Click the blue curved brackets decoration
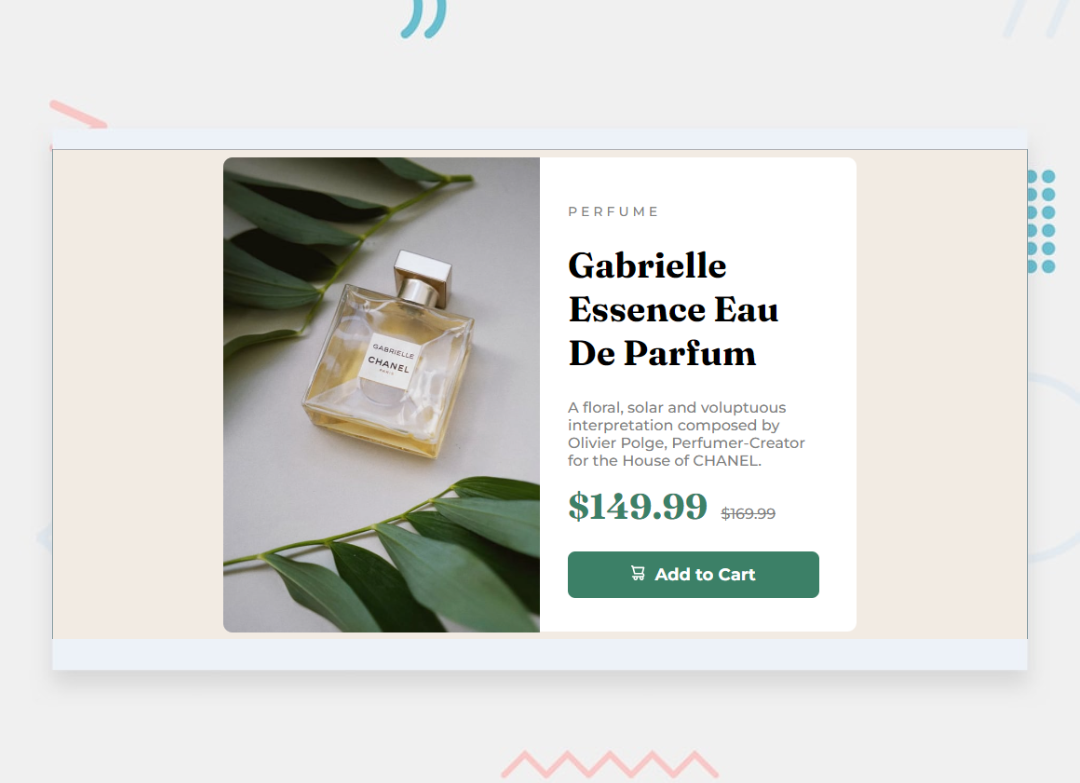 [424, 19]
